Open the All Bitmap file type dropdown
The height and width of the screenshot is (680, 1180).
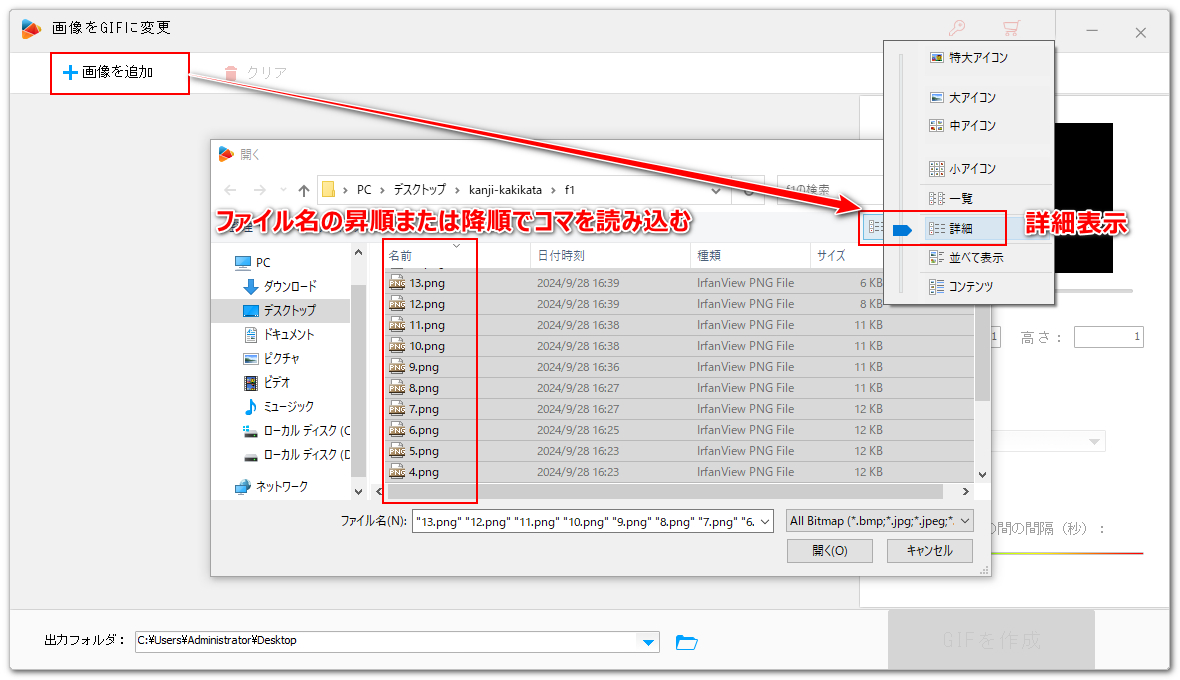pos(879,521)
